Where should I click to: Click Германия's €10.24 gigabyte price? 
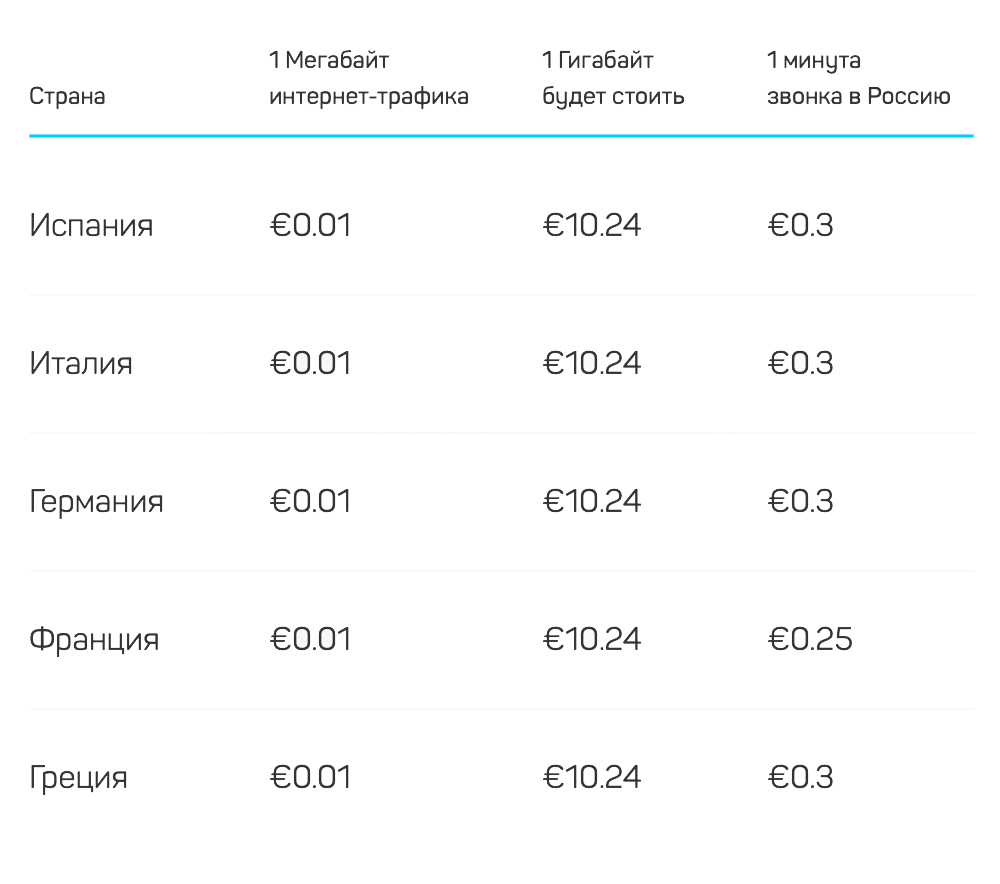[x=592, y=501]
